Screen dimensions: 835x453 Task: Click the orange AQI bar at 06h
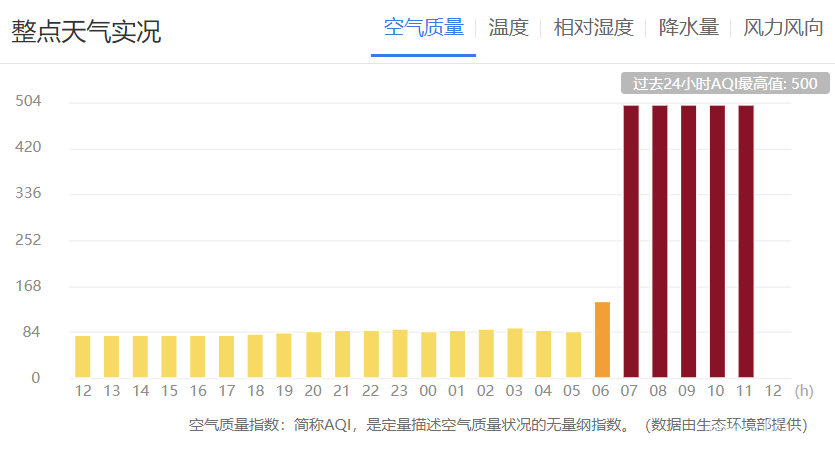point(602,340)
